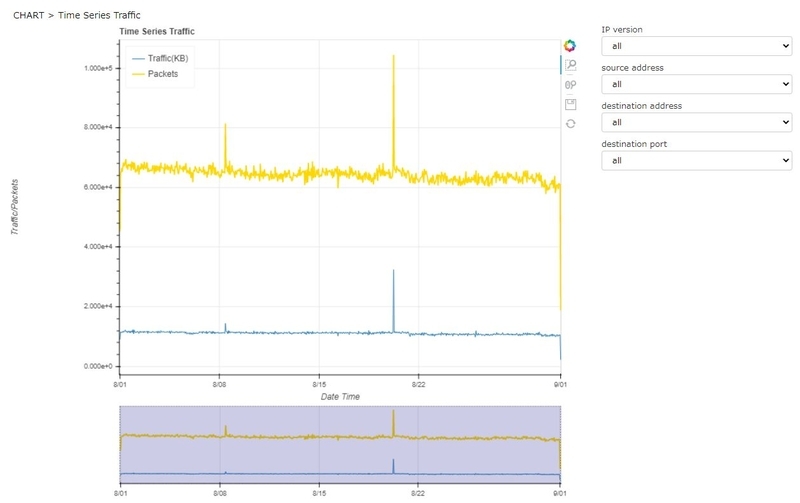Image resolution: width=800 pixels, height=503 pixels.
Task: Click the 8/22 label on range selector axis
Action: coord(418,493)
